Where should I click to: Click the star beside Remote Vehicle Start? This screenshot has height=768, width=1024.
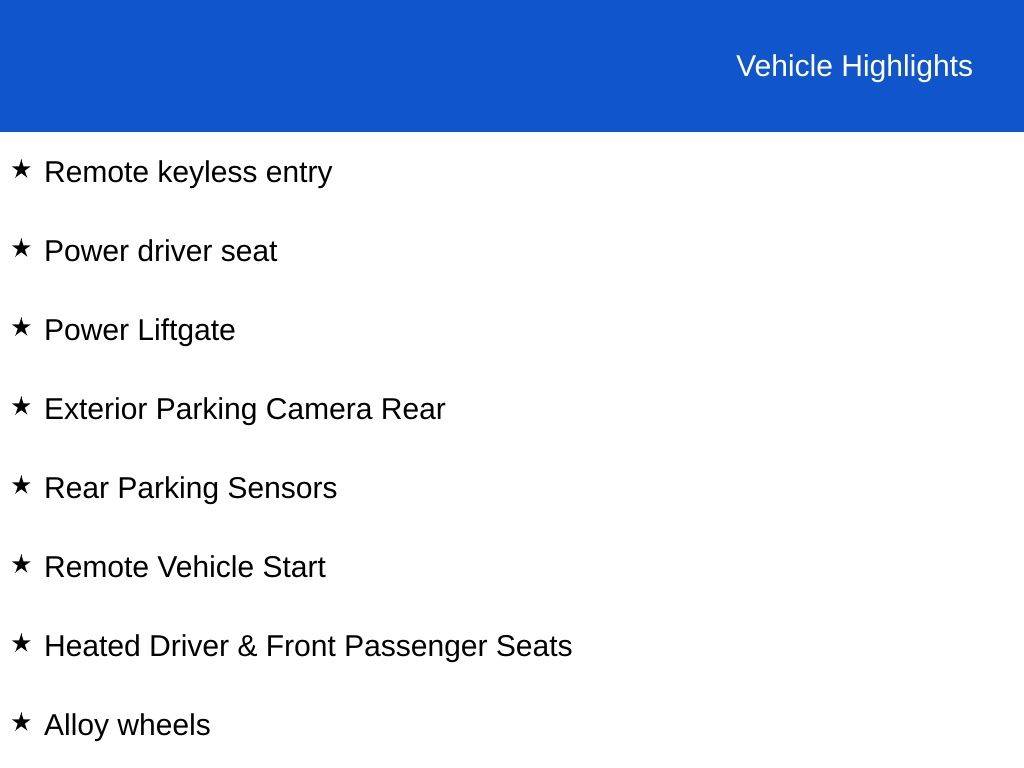coord(21,564)
